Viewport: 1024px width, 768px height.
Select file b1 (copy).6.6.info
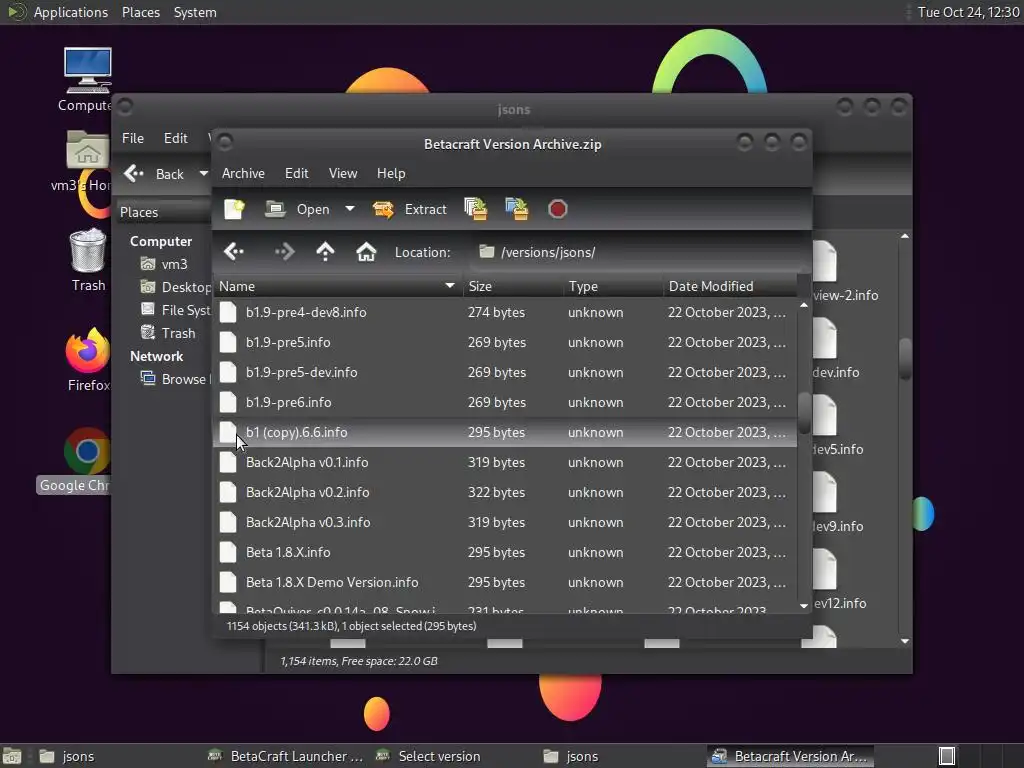[505, 432]
